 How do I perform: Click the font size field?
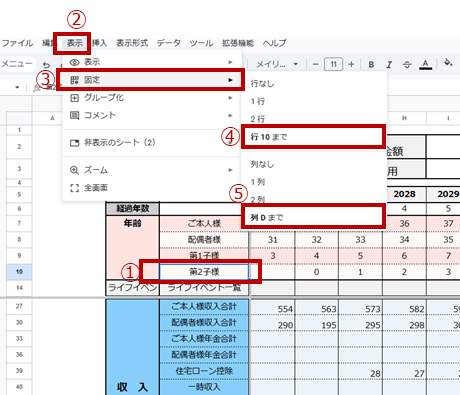click(x=333, y=64)
